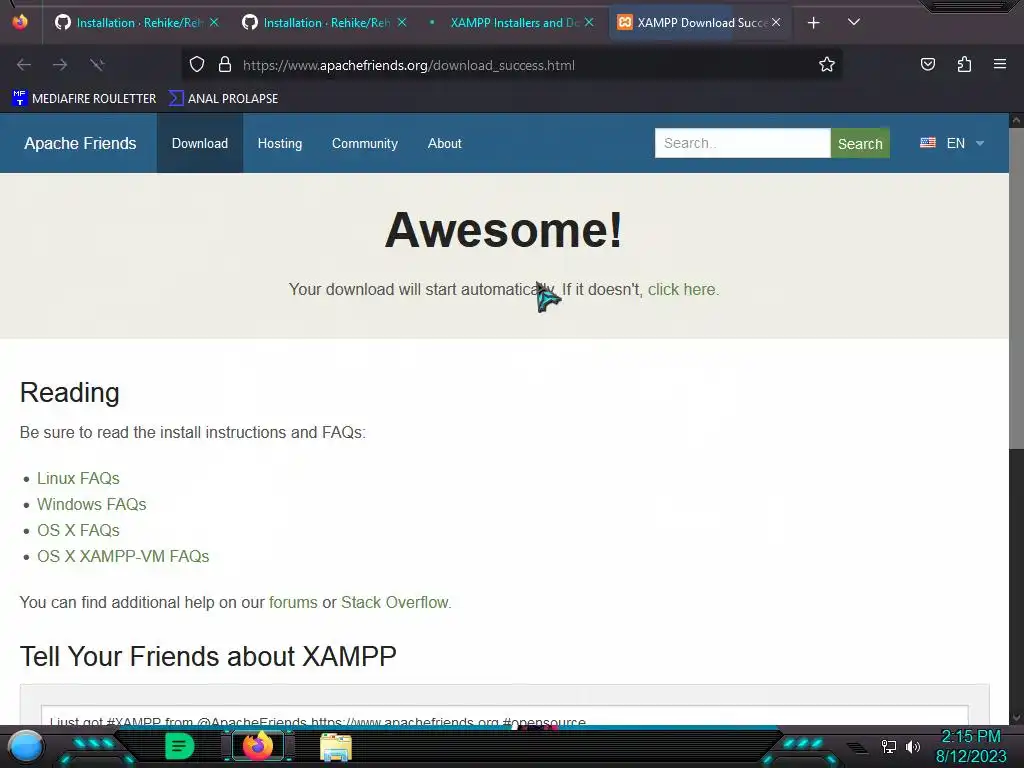Screen dimensions: 1024x768
Task: Open tracking protection shield icon
Action: click(x=197, y=65)
